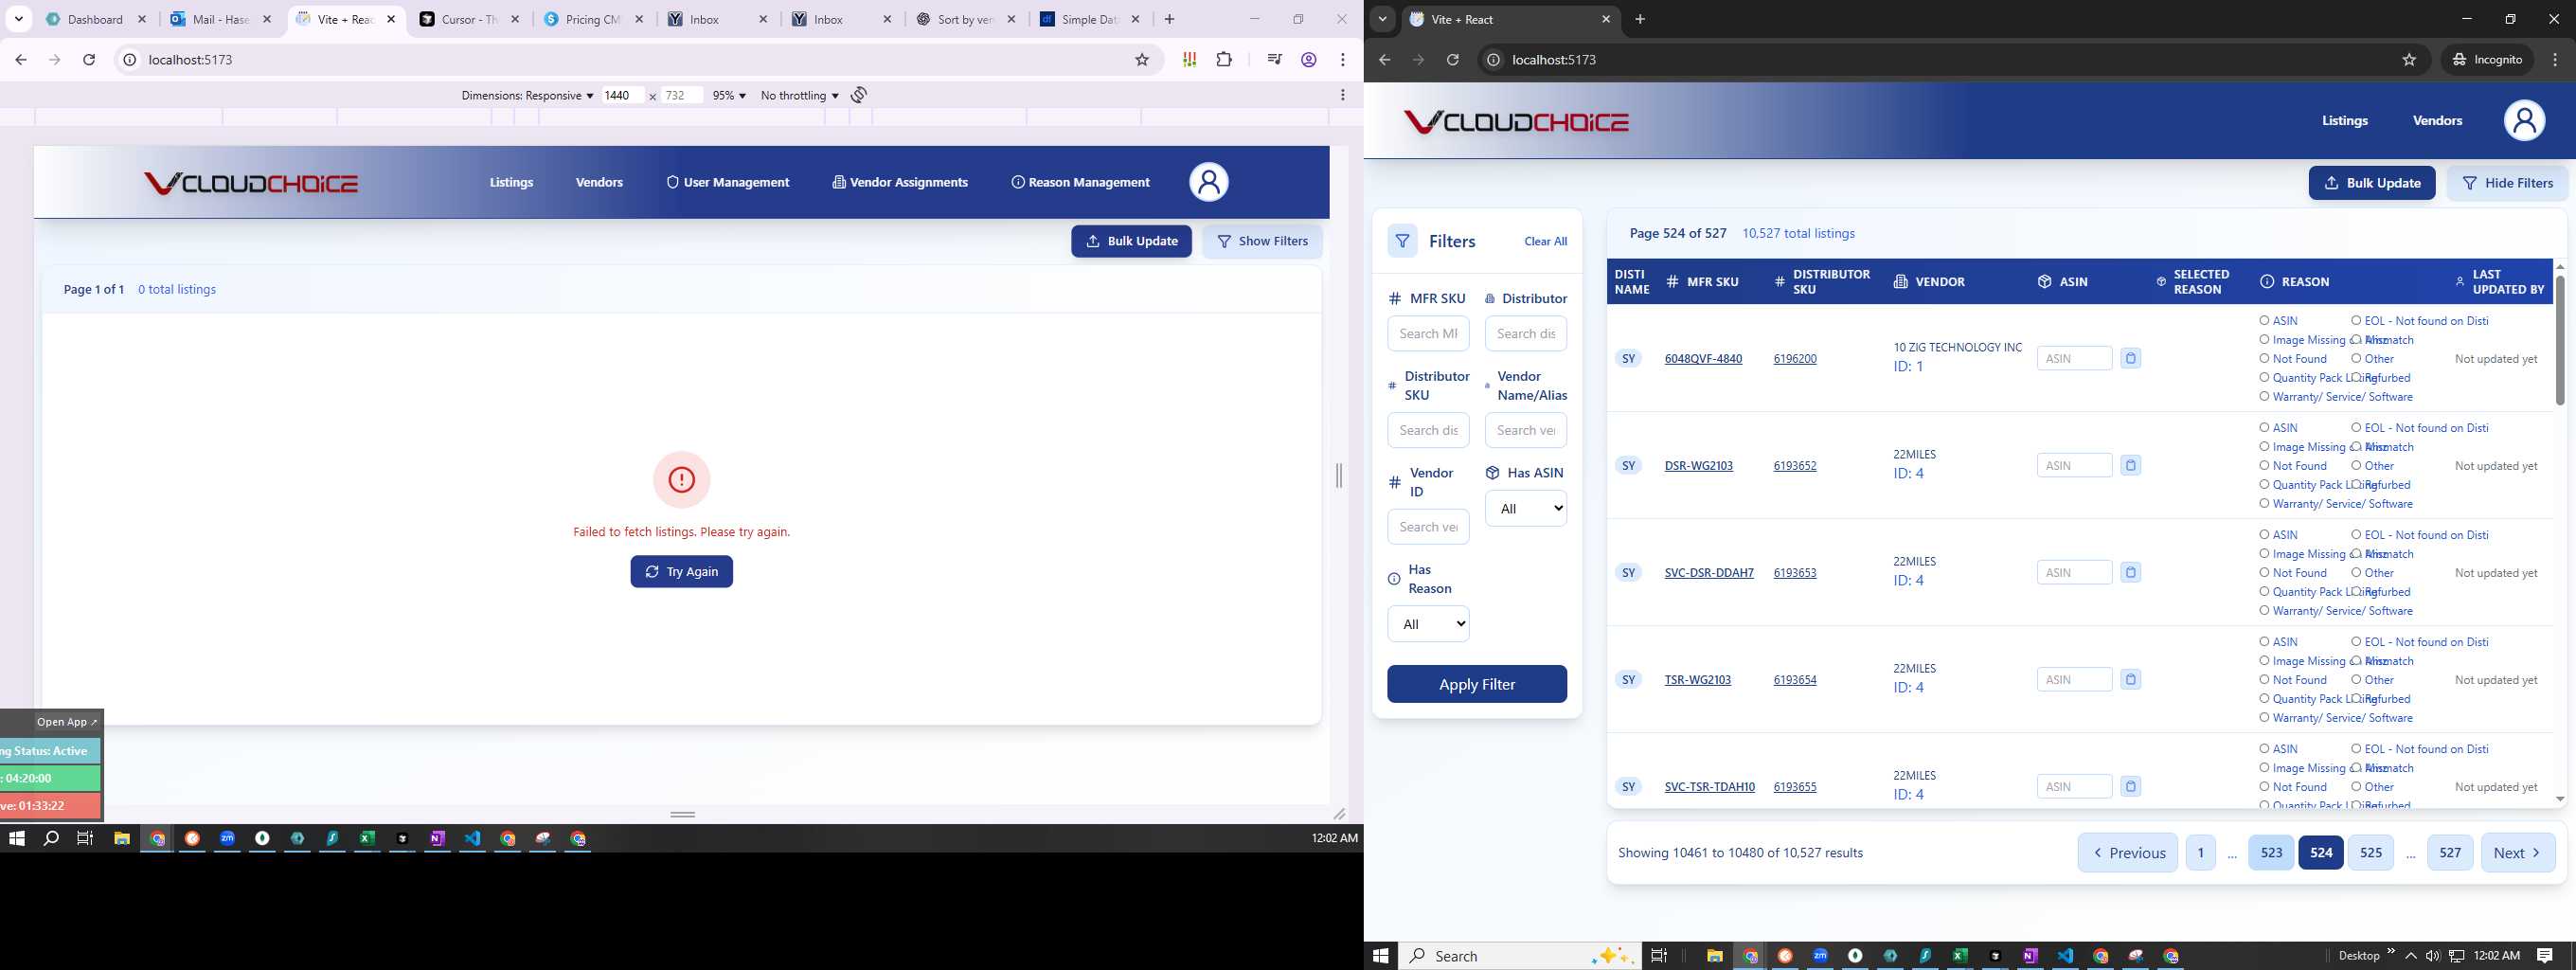2576x970 pixels.
Task: Open Vendor Assignments in left window nav
Action: coord(900,182)
